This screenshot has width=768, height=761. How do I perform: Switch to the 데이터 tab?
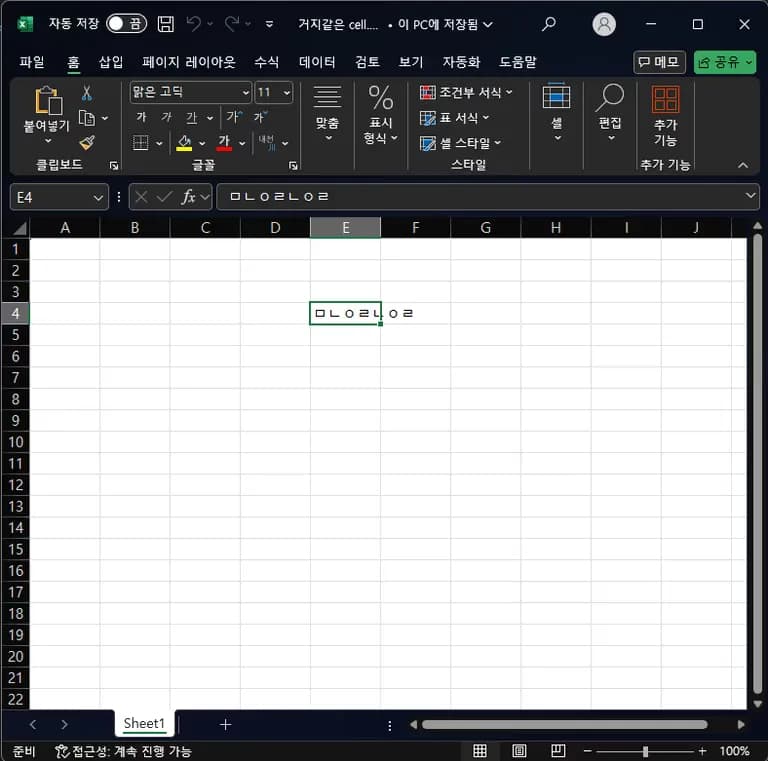pos(317,62)
